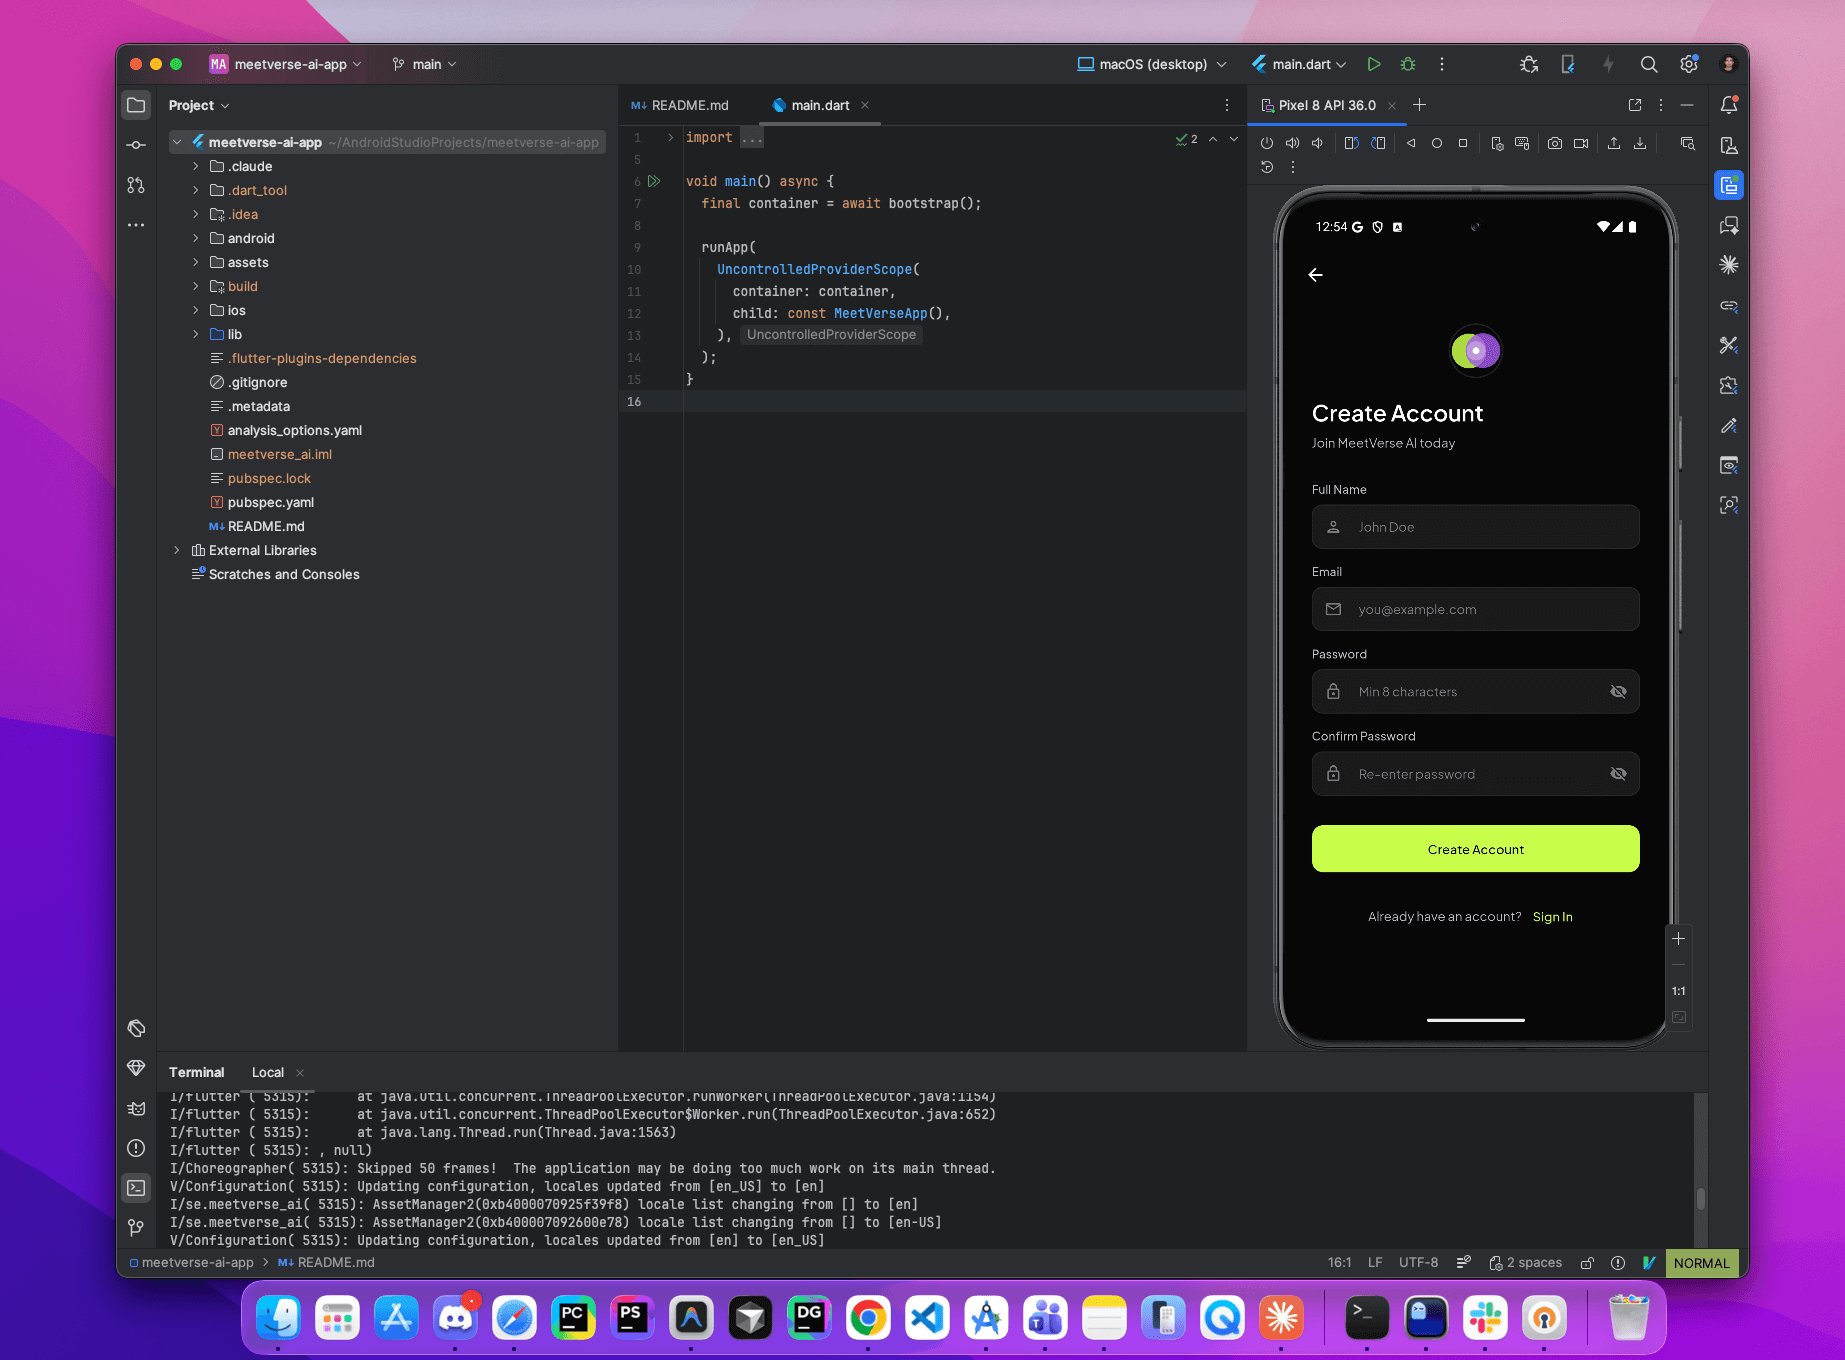Open Search Everywhere with the magnifier icon
The image size is (1845, 1360).
point(1649,63)
